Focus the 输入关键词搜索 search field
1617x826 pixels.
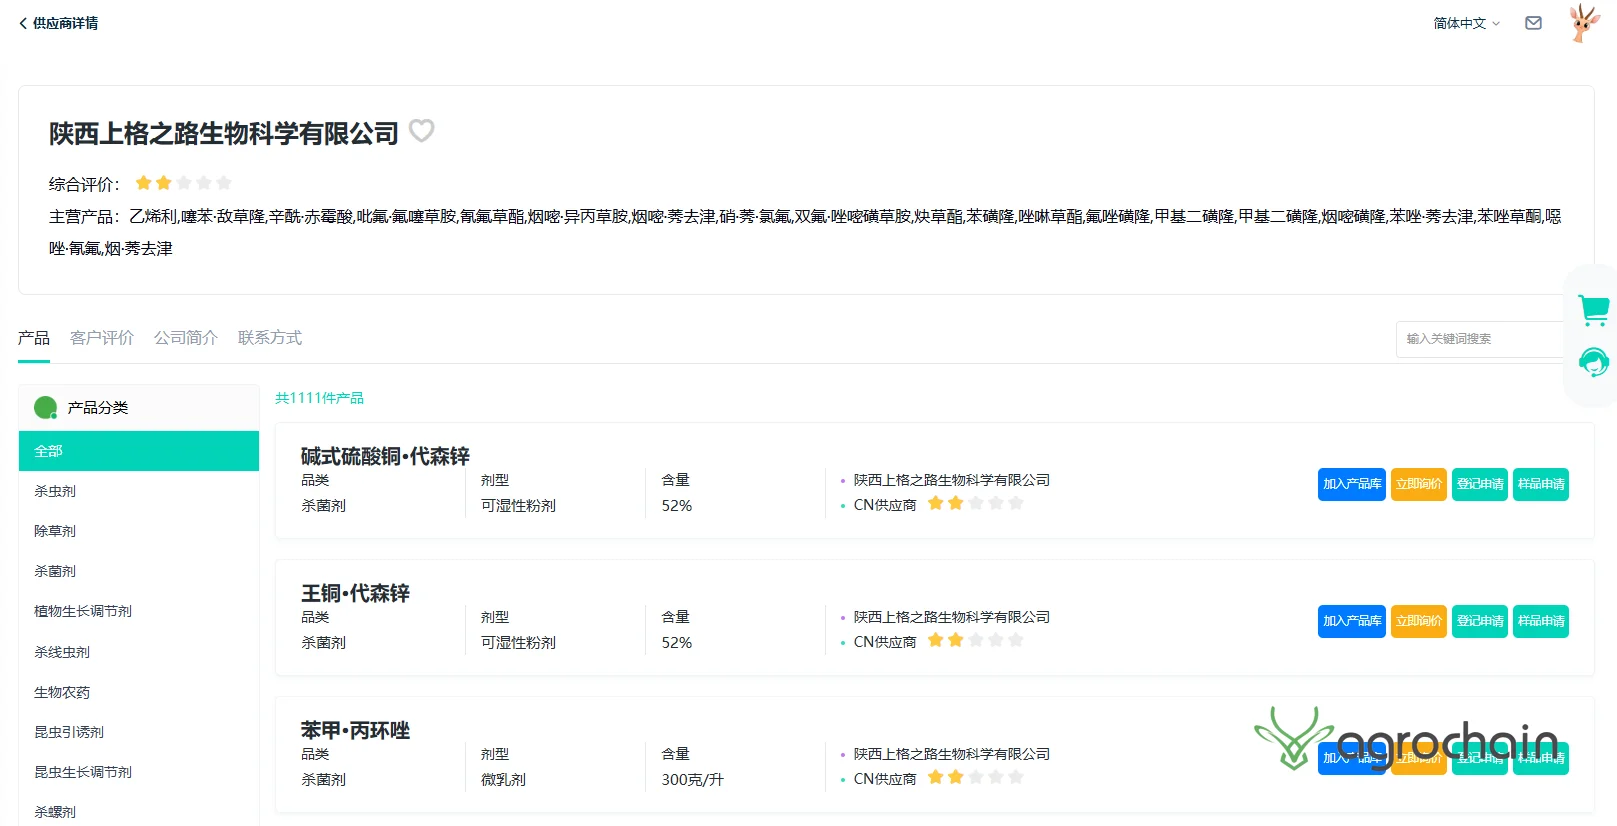(x=1480, y=339)
